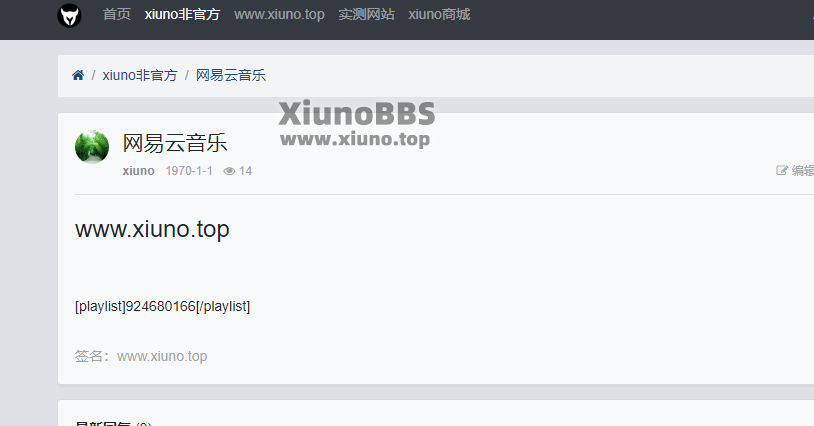Open the xiuno非官方 navigation item
814x426 pixels.
point(182,14)
